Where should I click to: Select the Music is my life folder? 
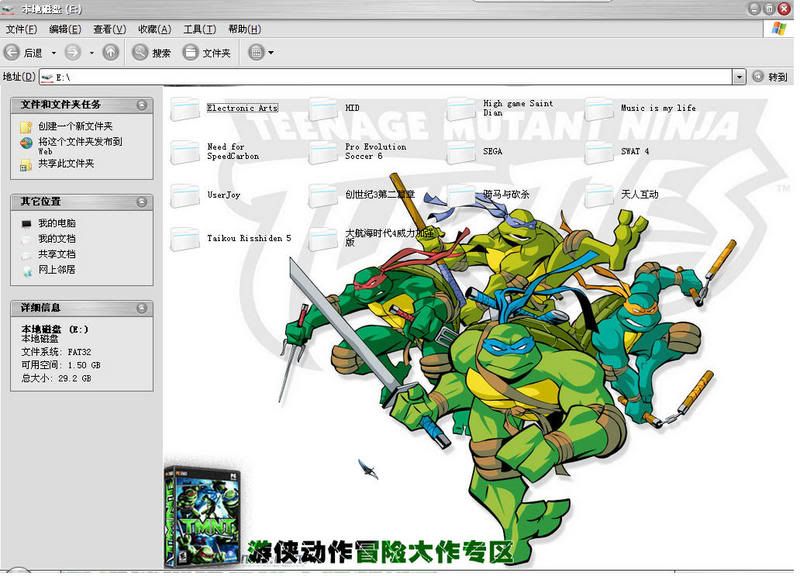point(600,108)
